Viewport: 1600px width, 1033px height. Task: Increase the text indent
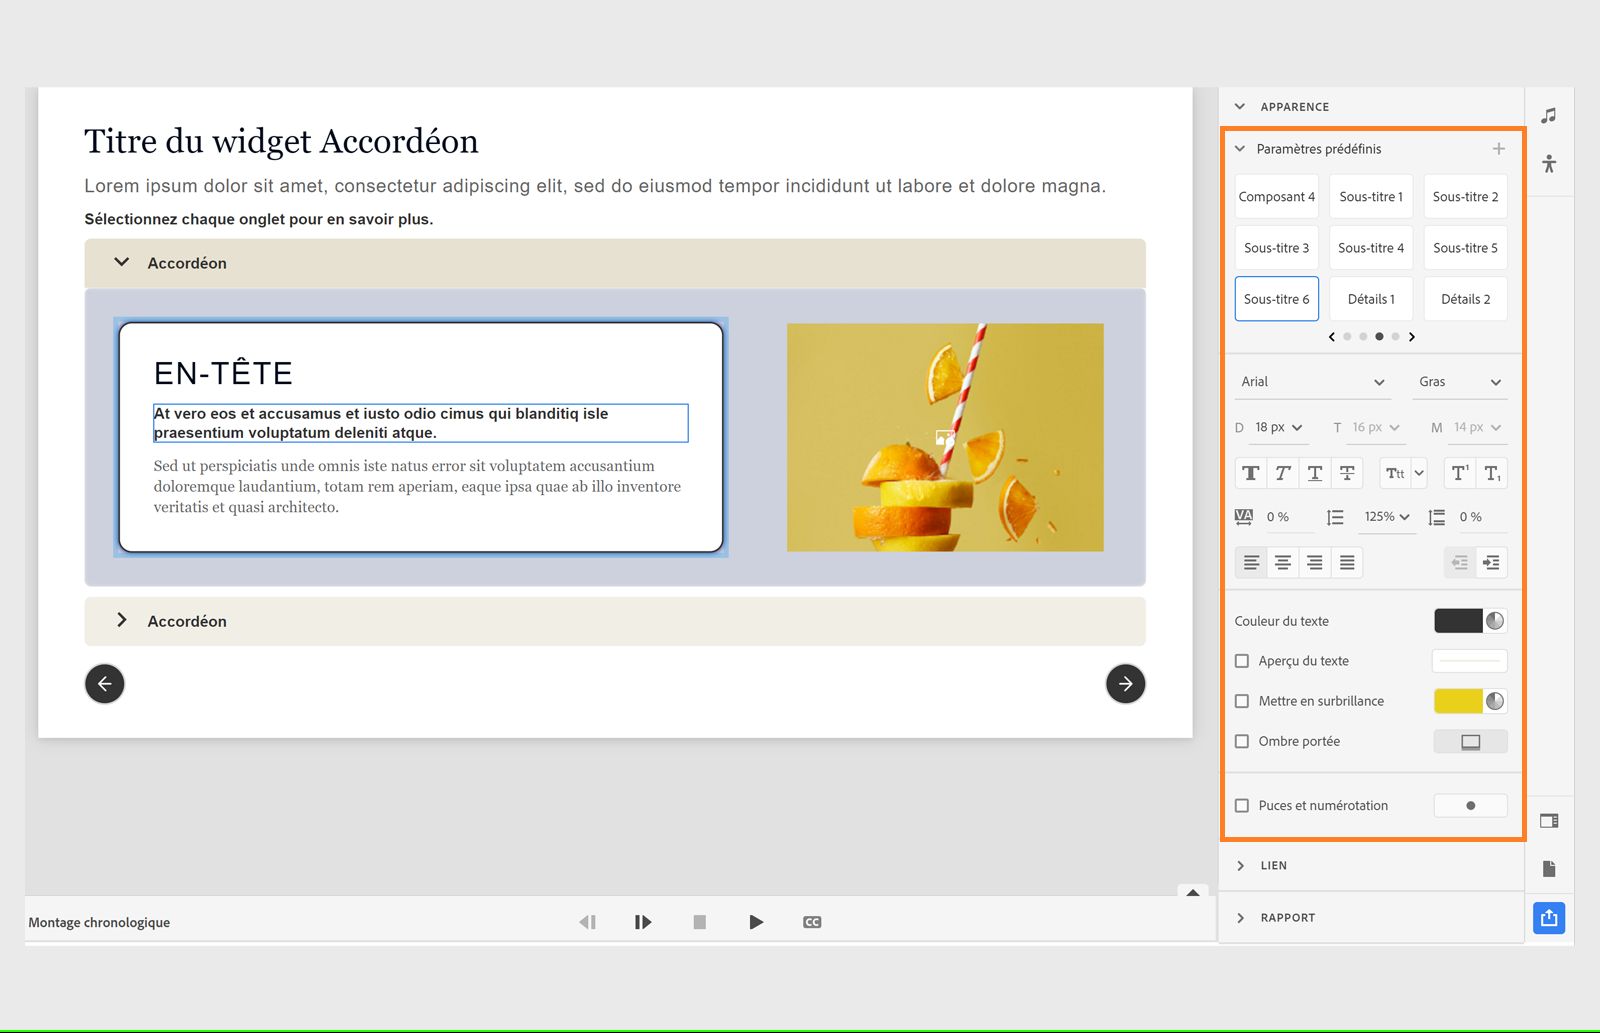1492,563
